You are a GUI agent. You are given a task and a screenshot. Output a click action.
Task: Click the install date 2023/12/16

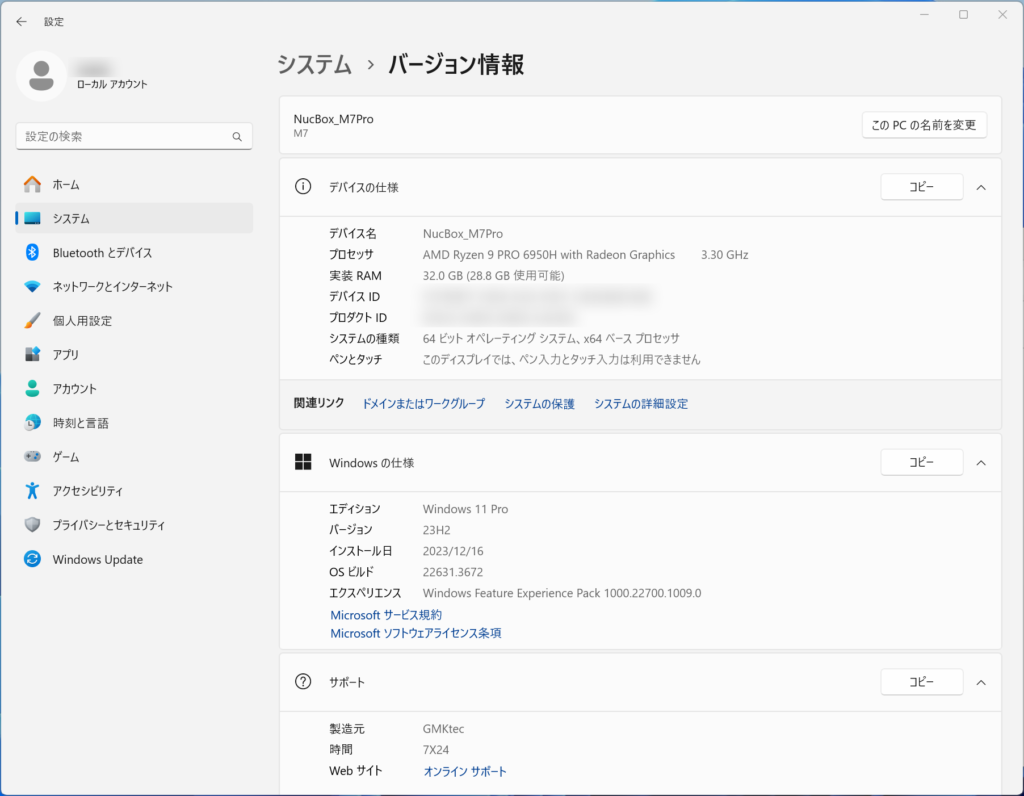coord(453,551)
